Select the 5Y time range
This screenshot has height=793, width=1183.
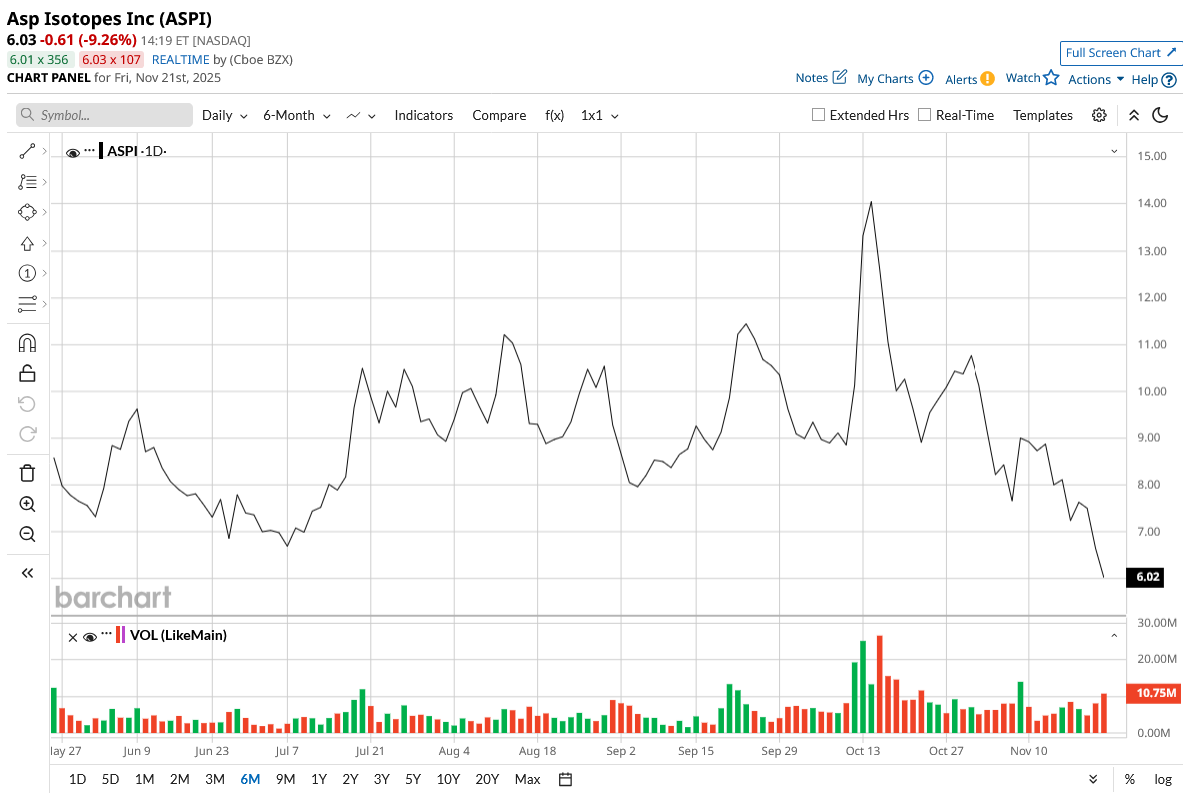pyautogui.click(x=413, y=779)
